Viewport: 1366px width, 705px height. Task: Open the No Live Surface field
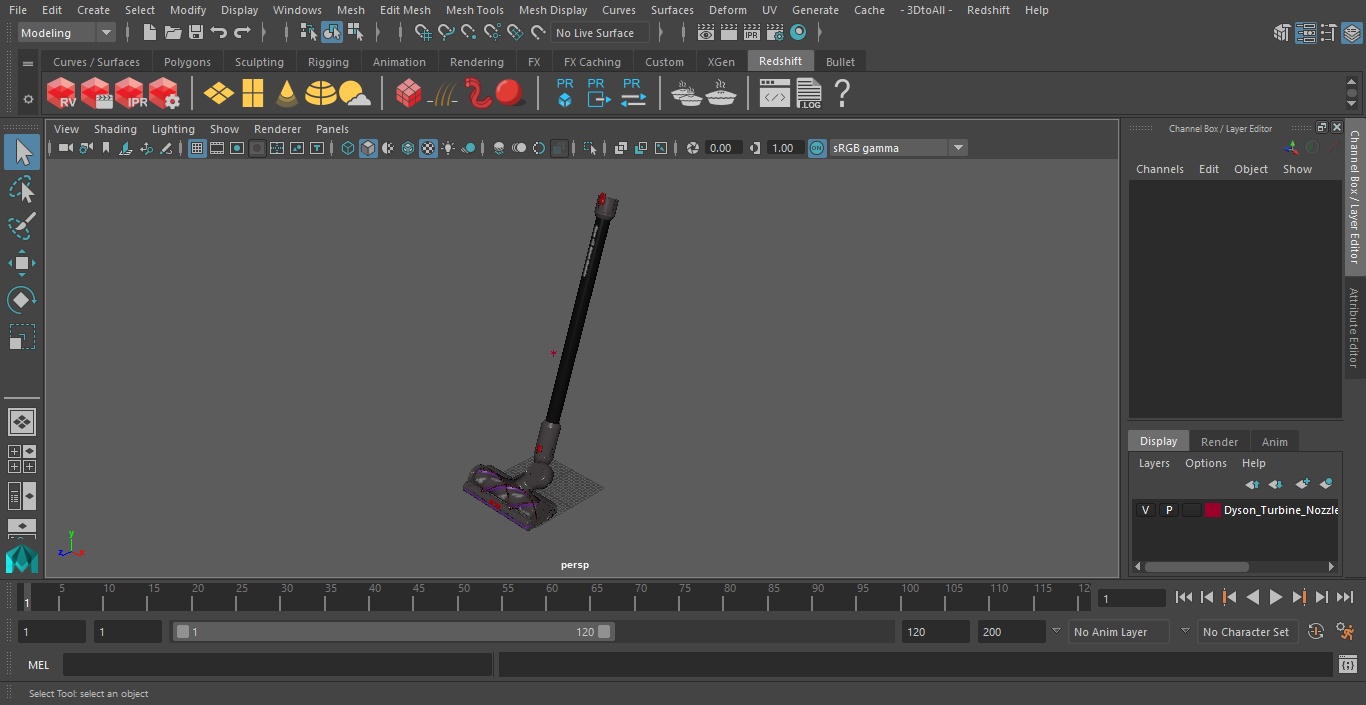click(x=600, y=33)
